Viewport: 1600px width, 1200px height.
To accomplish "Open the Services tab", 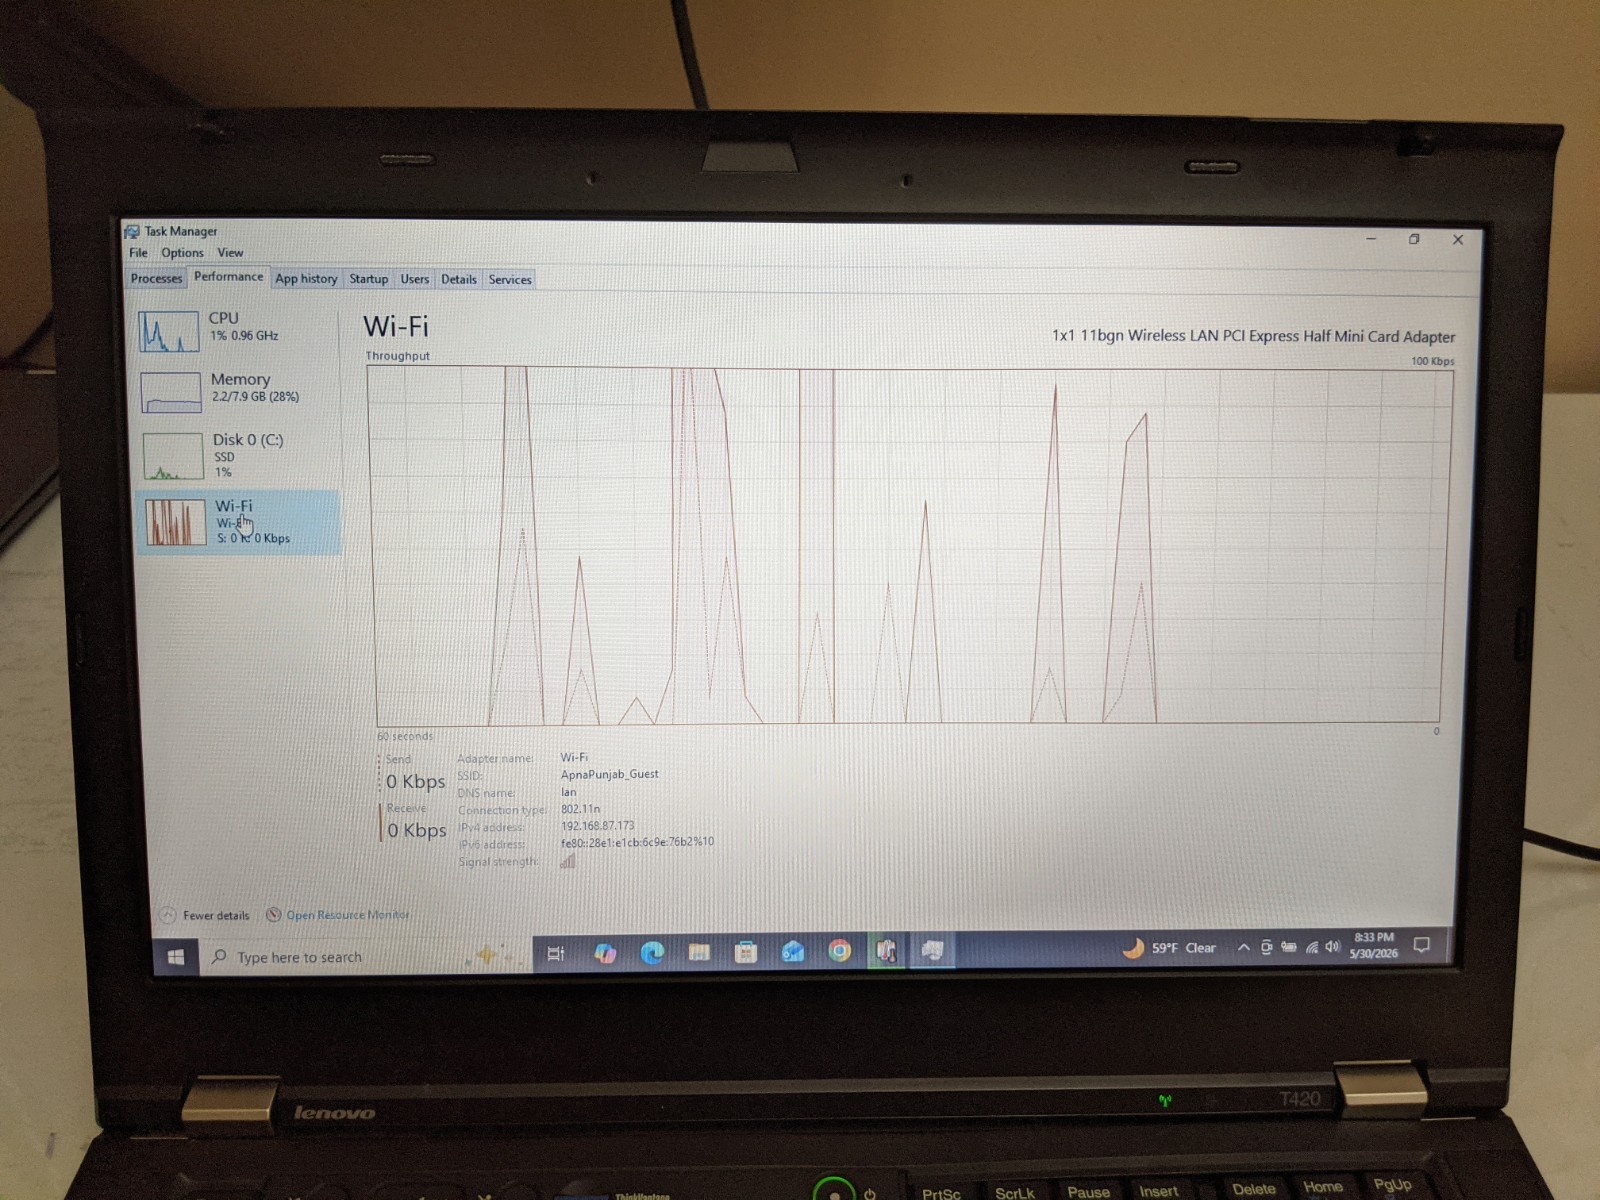I will click(510, 280).
